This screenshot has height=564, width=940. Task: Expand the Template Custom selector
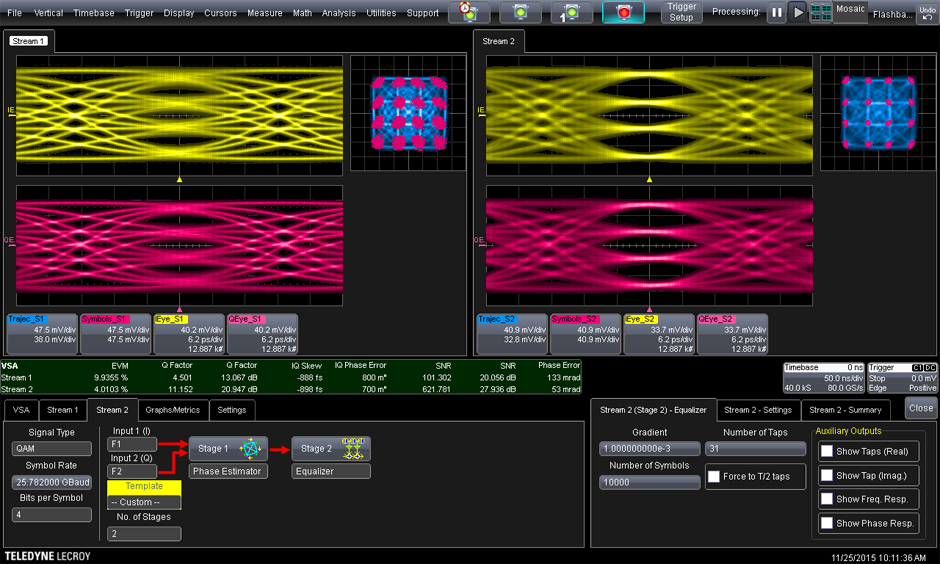coord(144,502)
